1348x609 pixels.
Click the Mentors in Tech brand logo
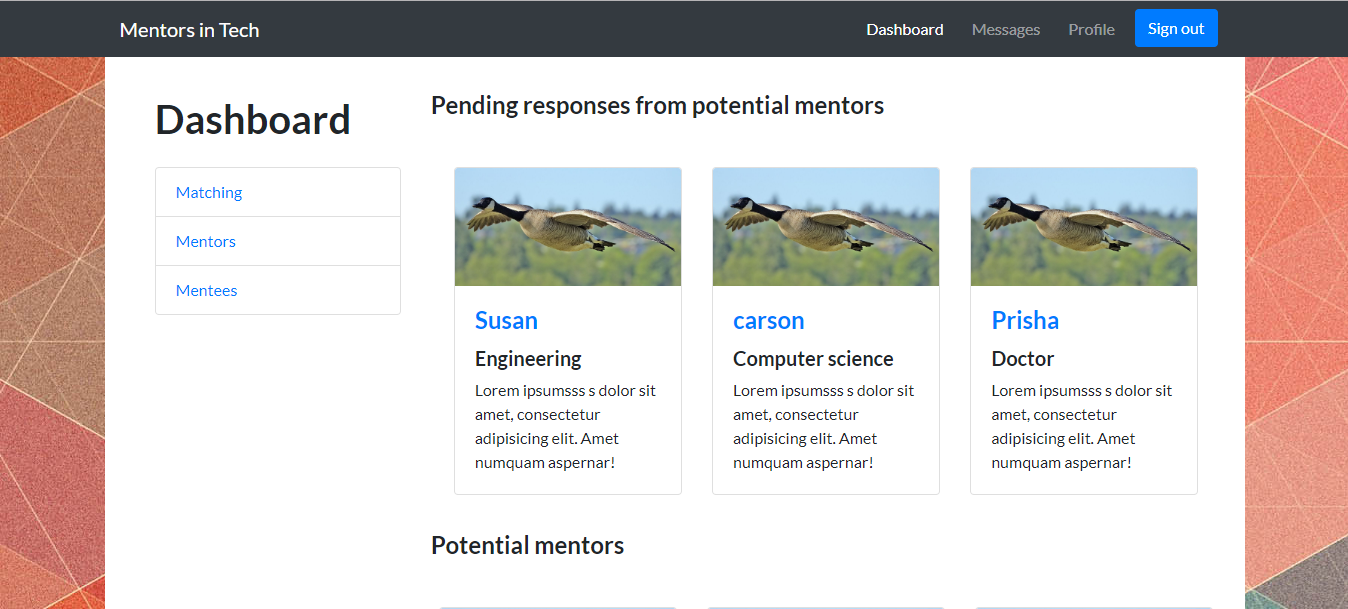189,30
